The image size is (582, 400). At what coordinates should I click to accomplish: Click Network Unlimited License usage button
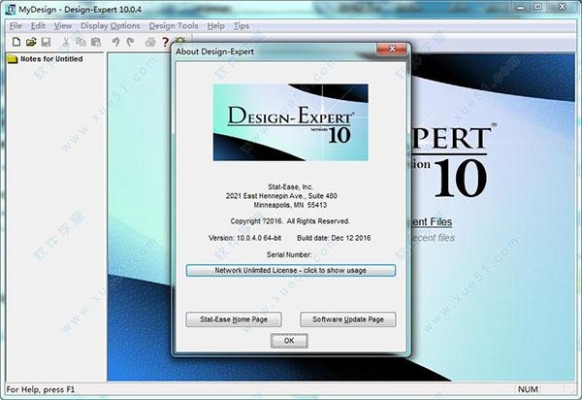(x=291, y=270)
